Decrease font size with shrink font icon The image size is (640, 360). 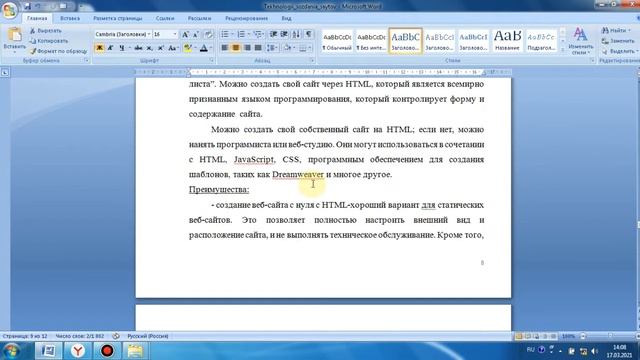point(196,34)
